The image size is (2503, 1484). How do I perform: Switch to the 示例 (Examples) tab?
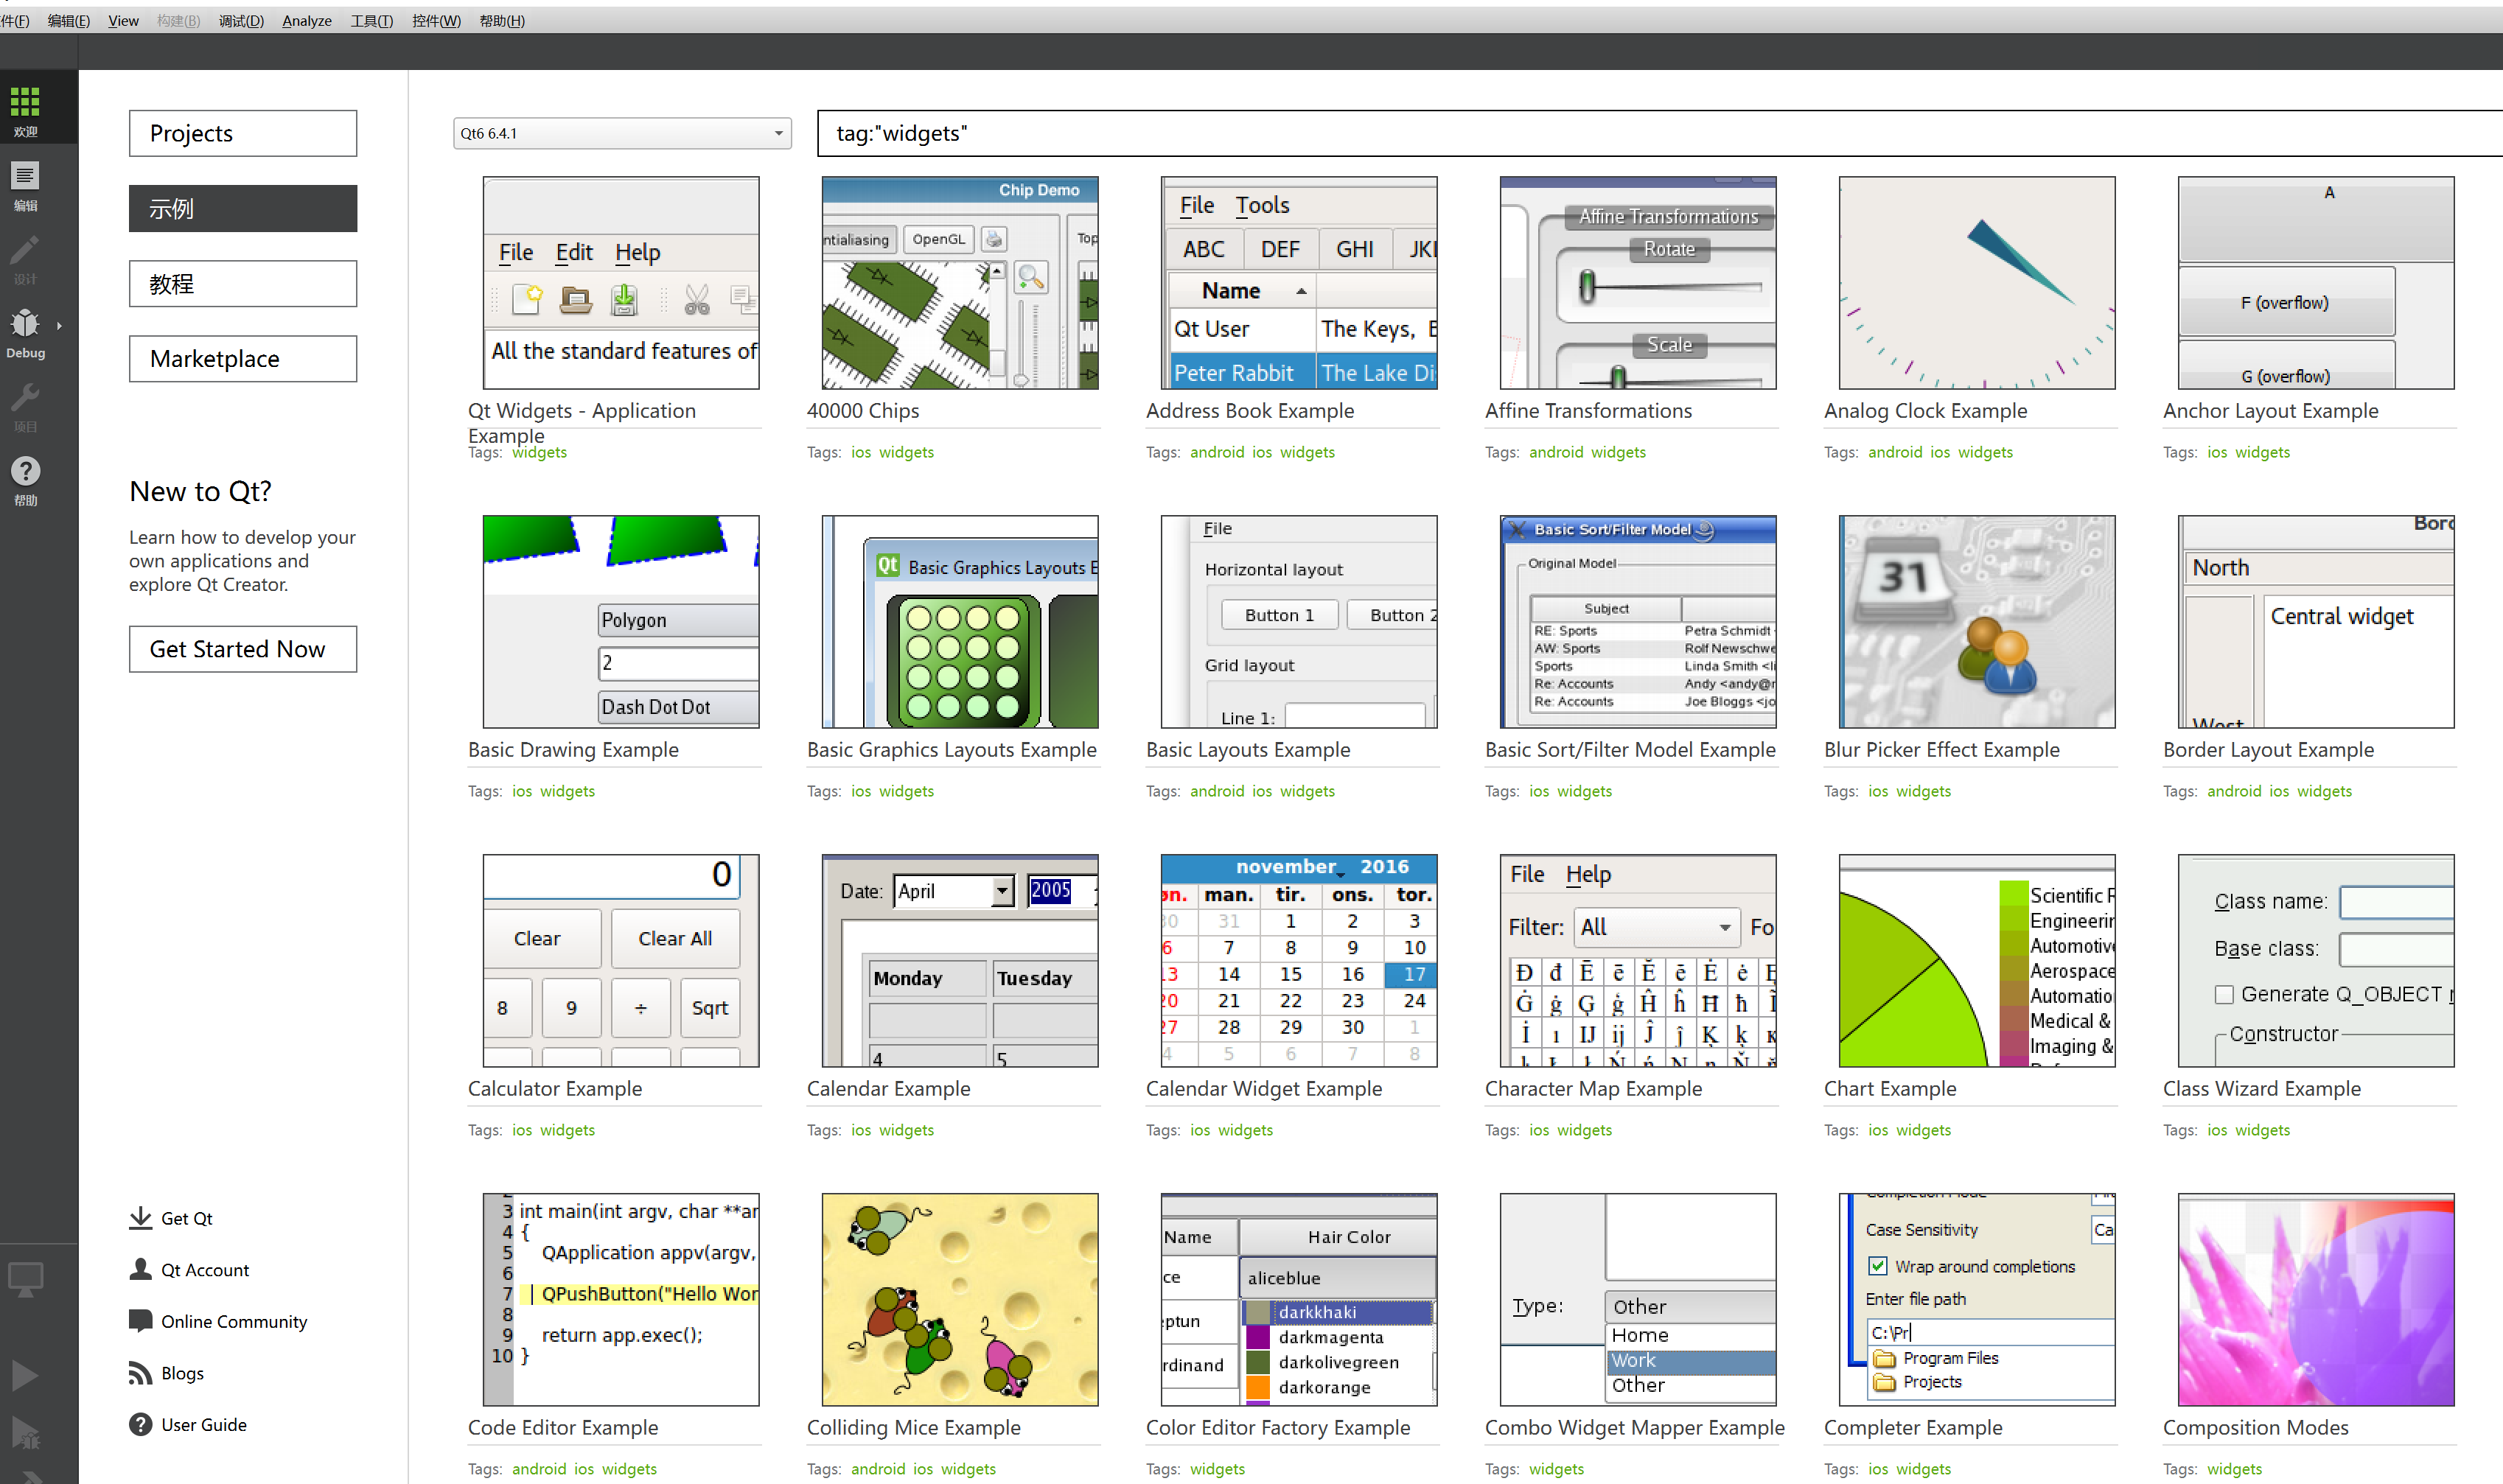tap(242, 208)
